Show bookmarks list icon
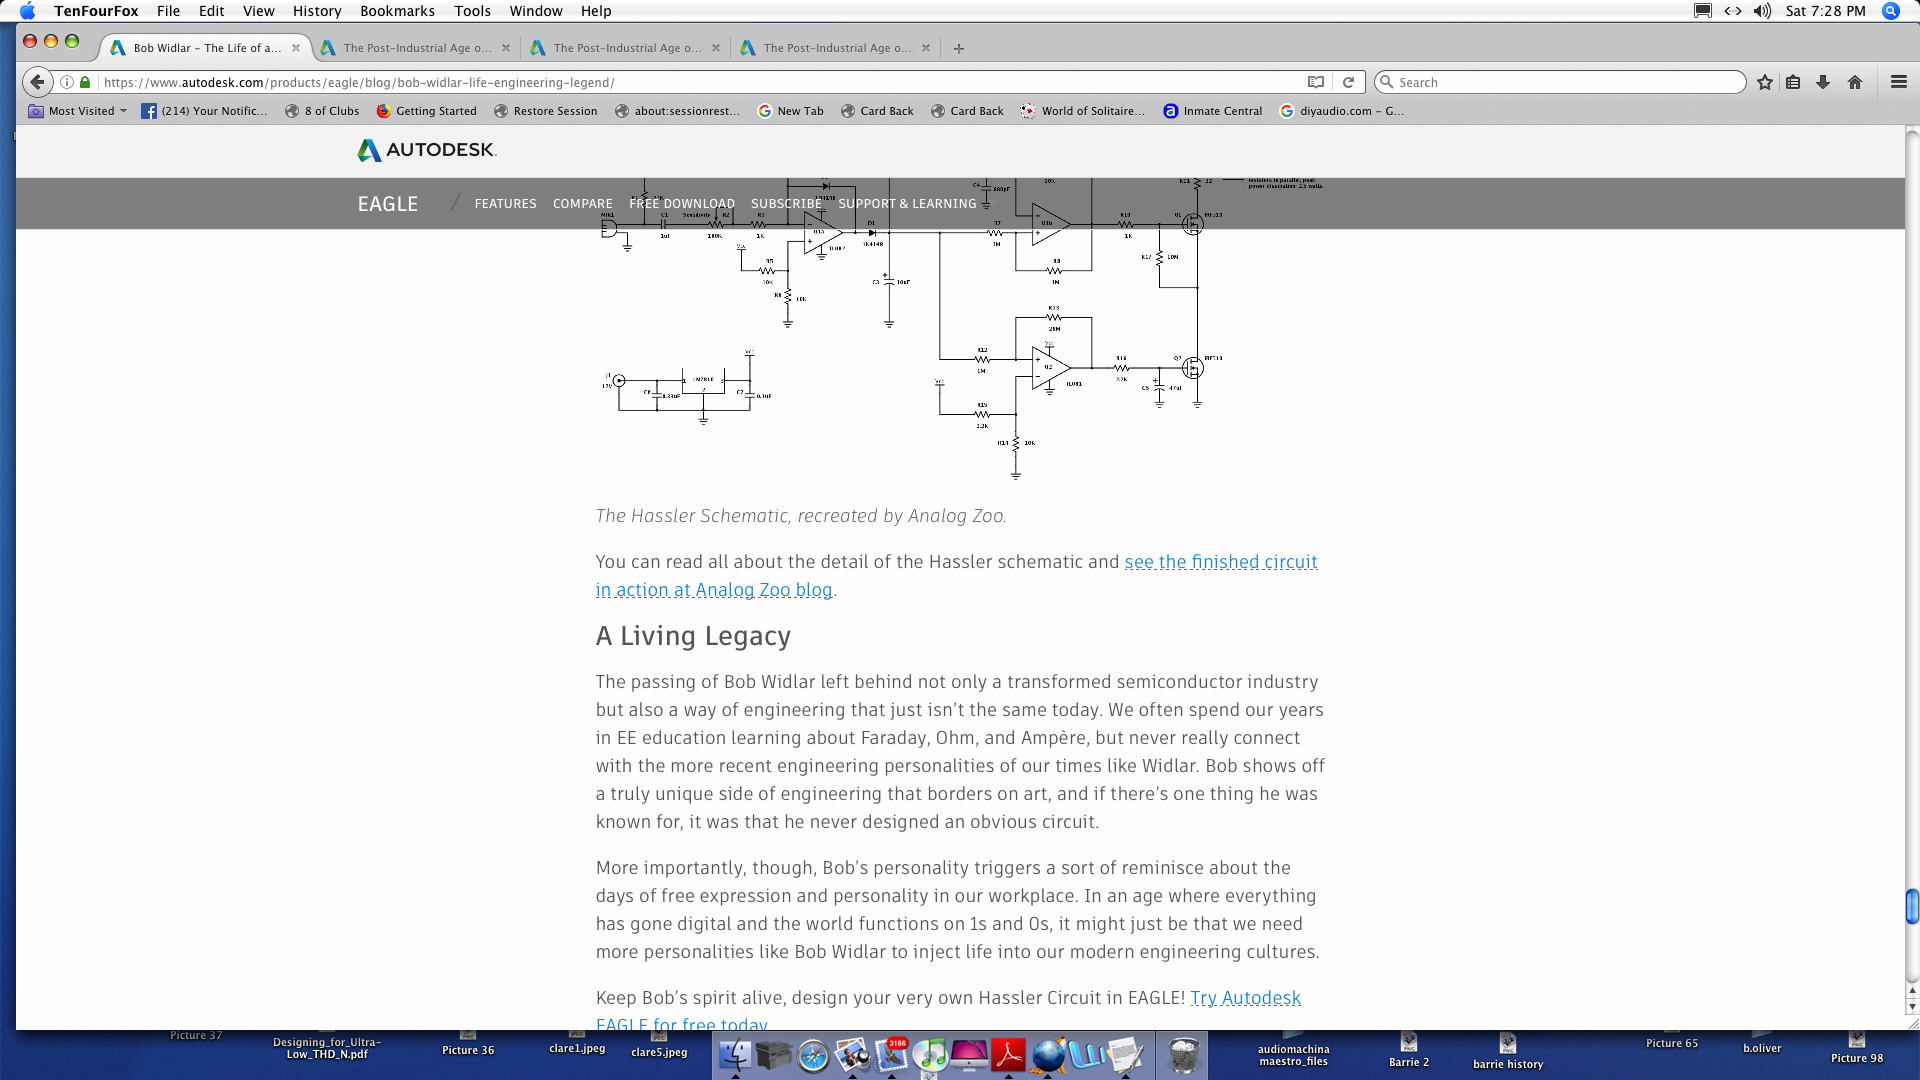Screen dimensions: 1920x1080 click(1793, 82)
